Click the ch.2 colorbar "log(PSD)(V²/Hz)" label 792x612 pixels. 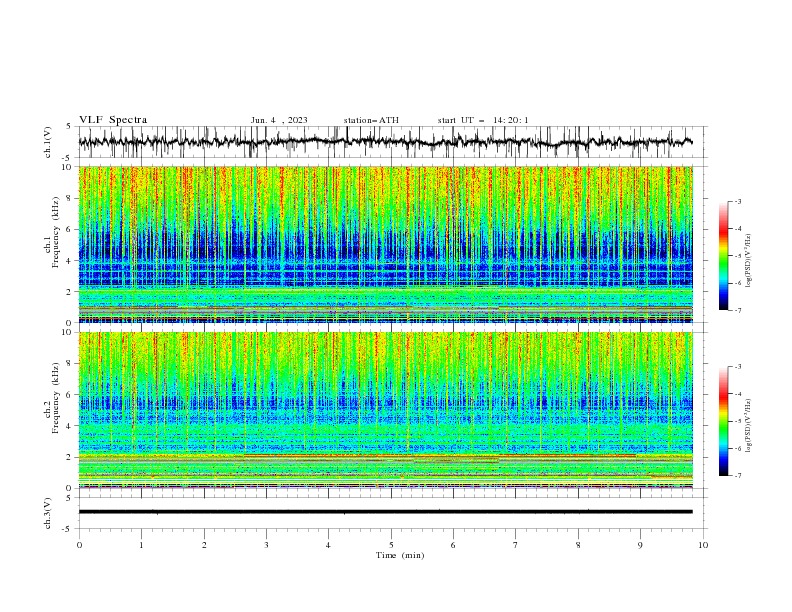748,426
